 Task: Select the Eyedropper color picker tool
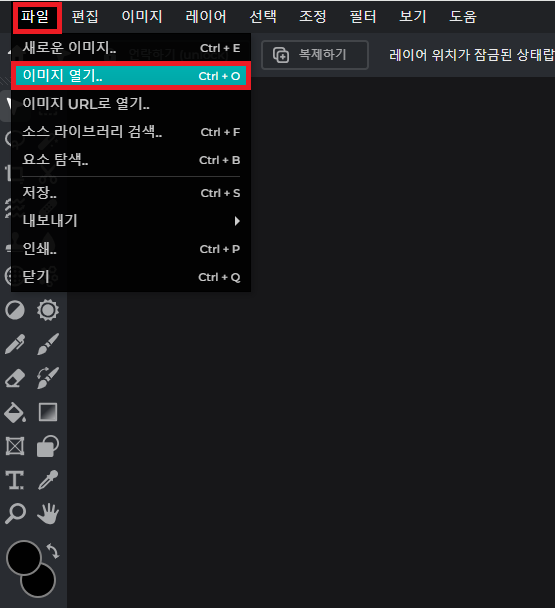[48, 480]
